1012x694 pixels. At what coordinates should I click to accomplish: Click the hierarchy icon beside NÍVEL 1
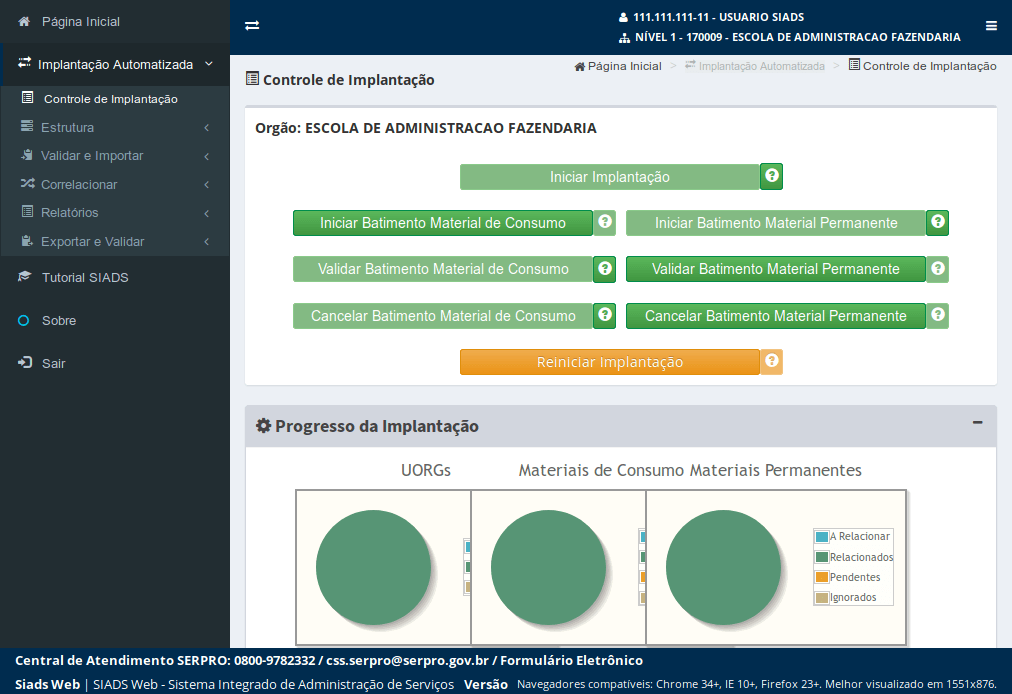(x=624, y=37)
